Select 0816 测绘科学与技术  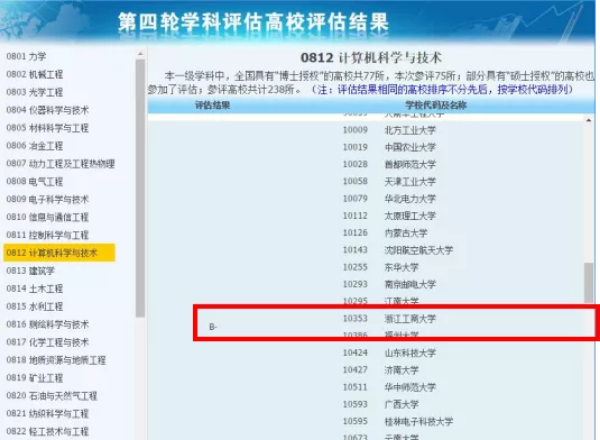point(47,324)
